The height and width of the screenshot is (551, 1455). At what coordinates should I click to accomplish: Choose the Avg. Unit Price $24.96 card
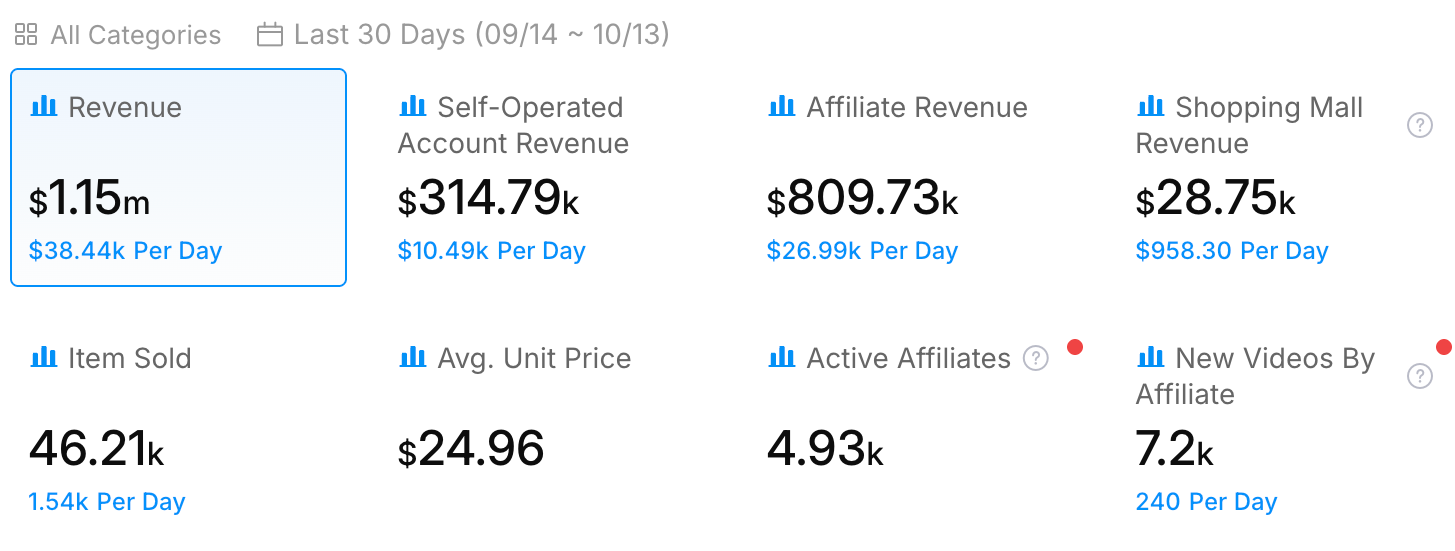tap(548, 430)
